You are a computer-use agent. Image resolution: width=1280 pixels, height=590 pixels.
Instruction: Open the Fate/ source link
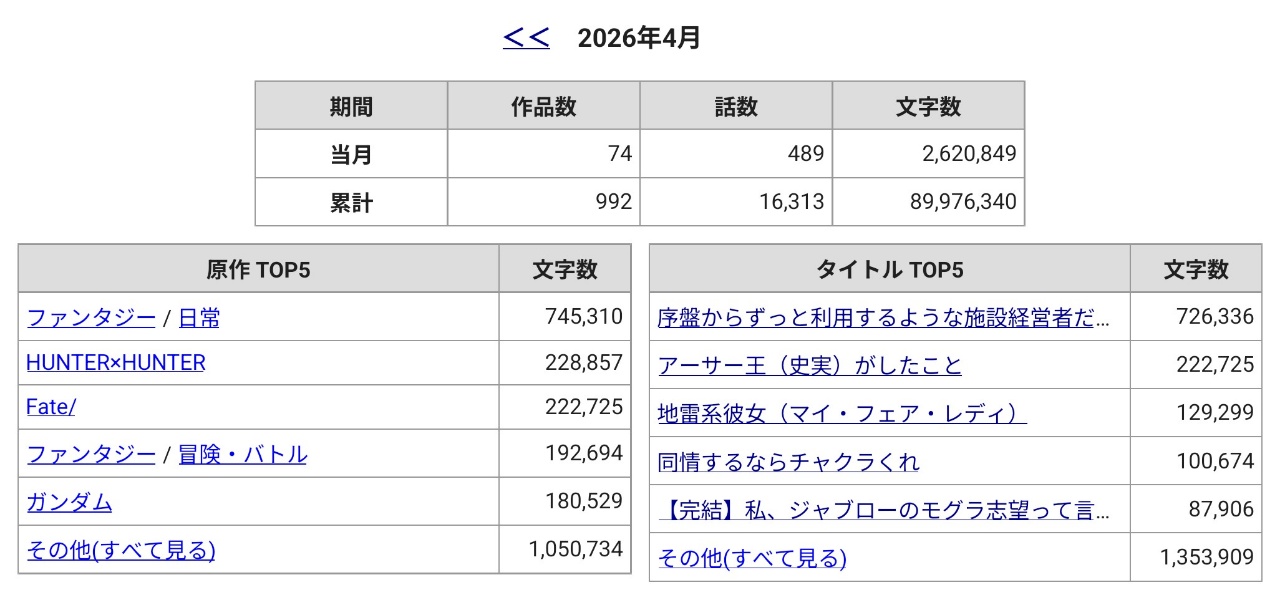pos(51,407)
